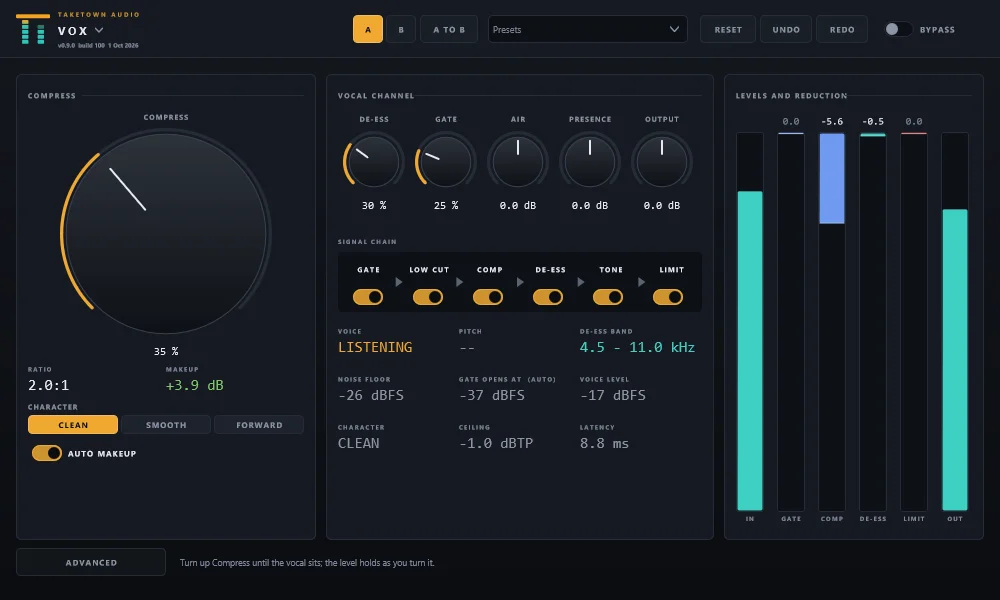This screenshot has height=600, width=1000.
Task: Click the AIR knob
Action: pyautogui.click(x=518, y=161)
